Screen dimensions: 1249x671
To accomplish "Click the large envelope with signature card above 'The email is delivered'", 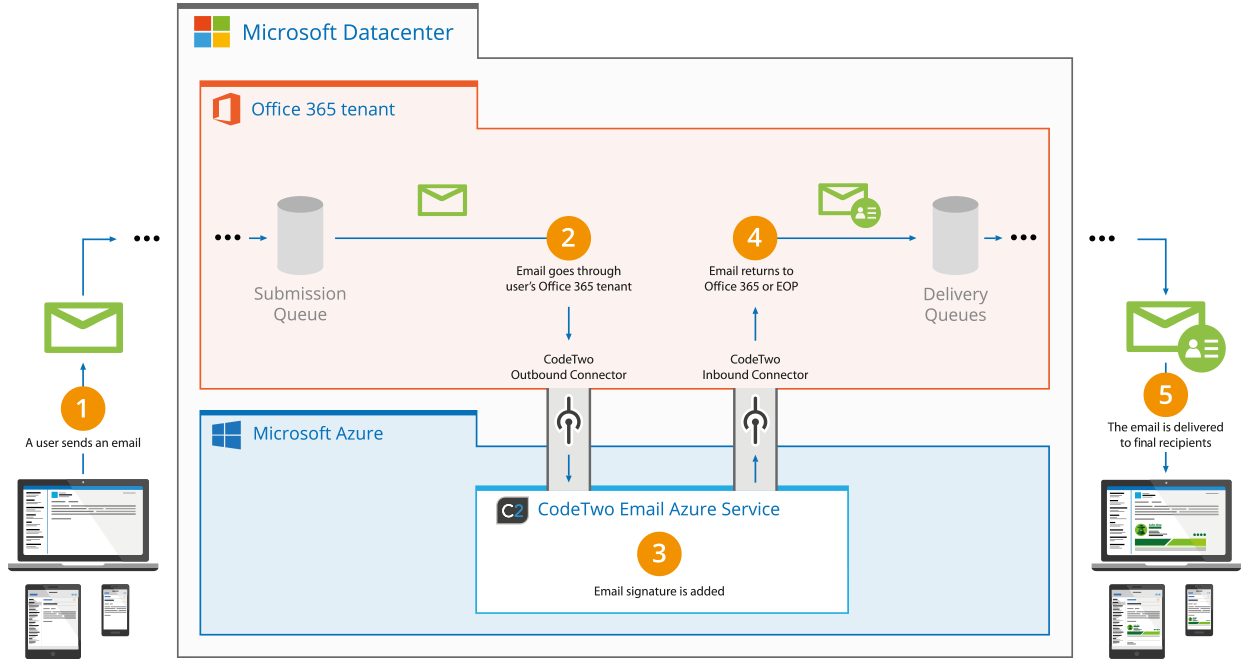I will click(x=1176, y=337).
